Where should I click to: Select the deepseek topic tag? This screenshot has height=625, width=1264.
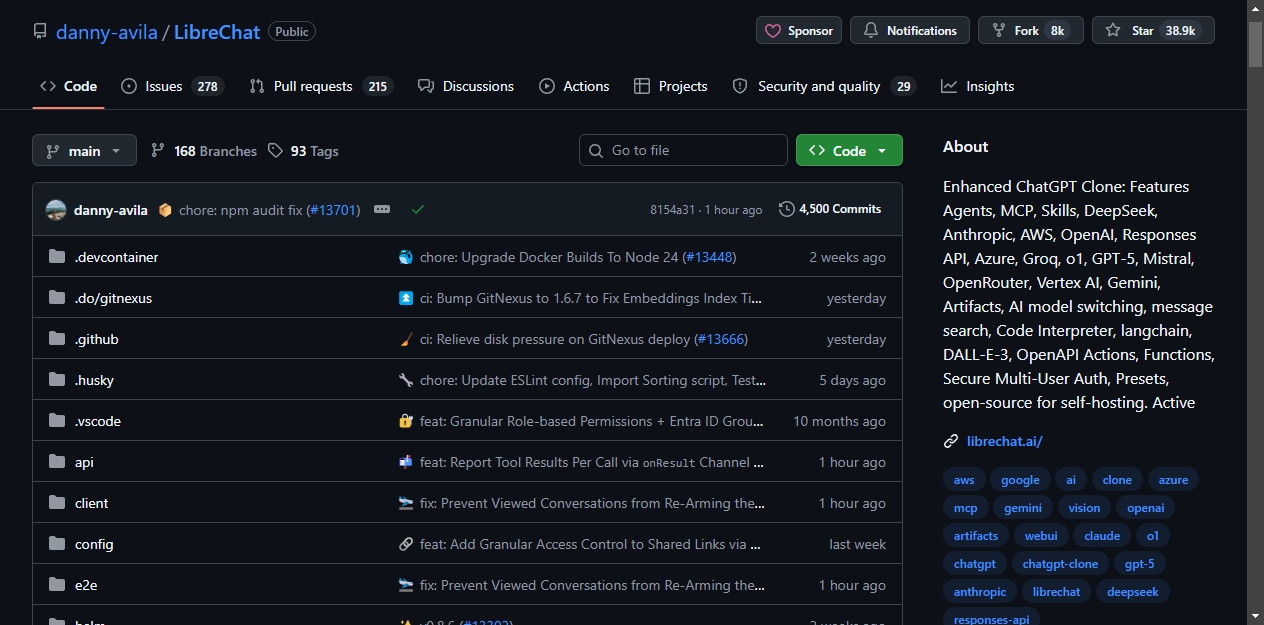tap(1132, 592)
